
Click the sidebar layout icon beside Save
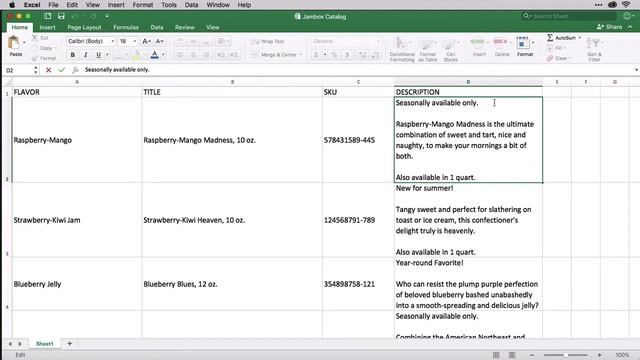pos(48,16)
